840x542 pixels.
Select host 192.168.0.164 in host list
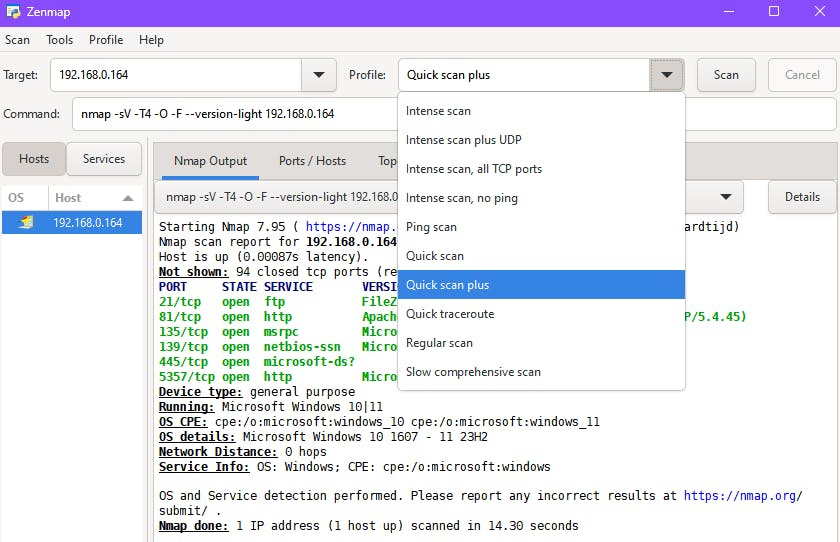[72, 222]
